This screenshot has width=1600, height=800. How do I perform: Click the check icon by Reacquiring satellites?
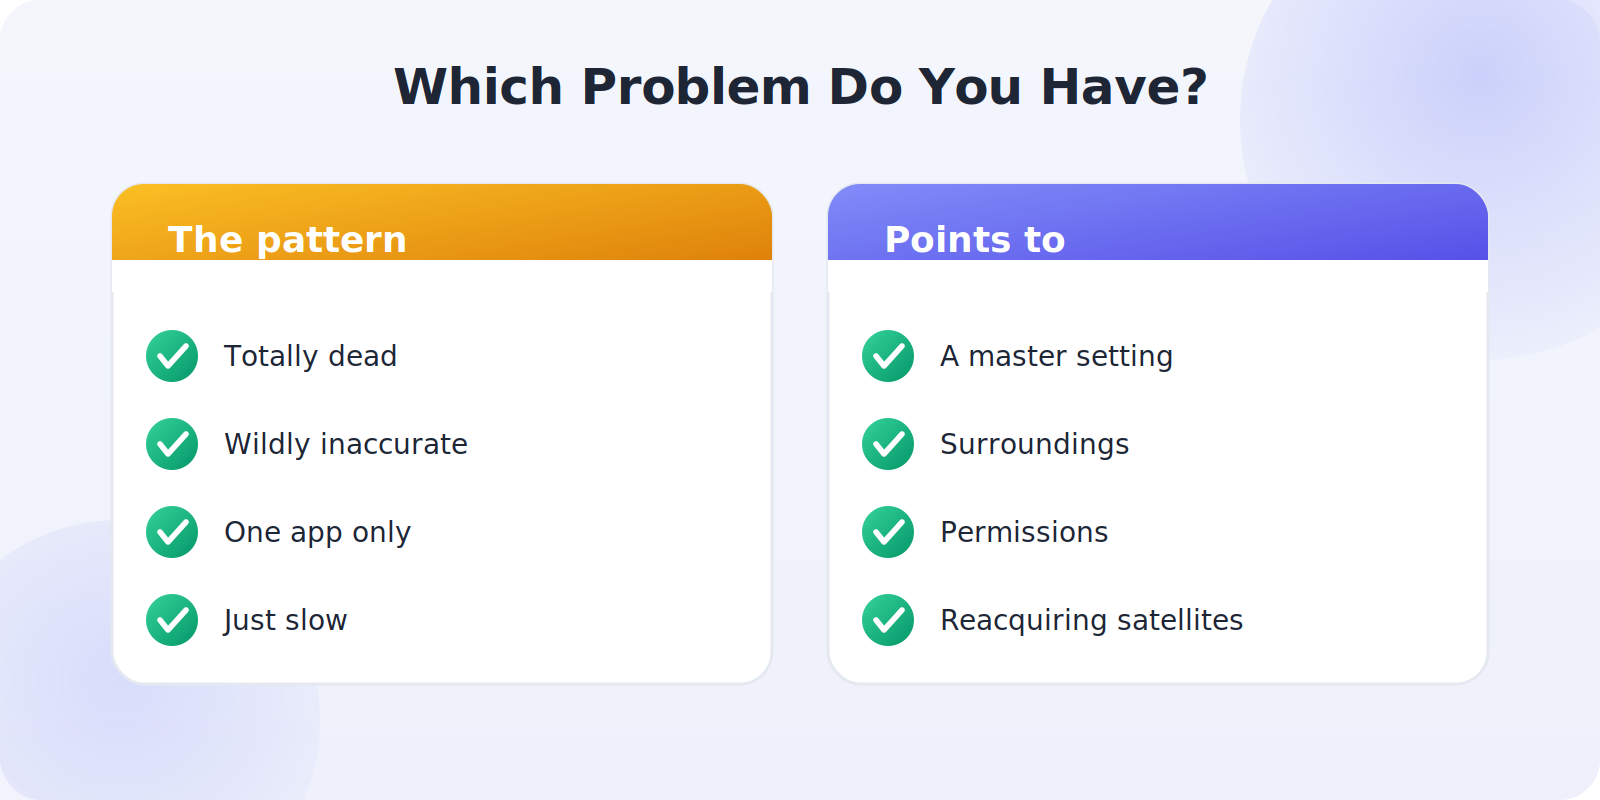coord(888,620)
